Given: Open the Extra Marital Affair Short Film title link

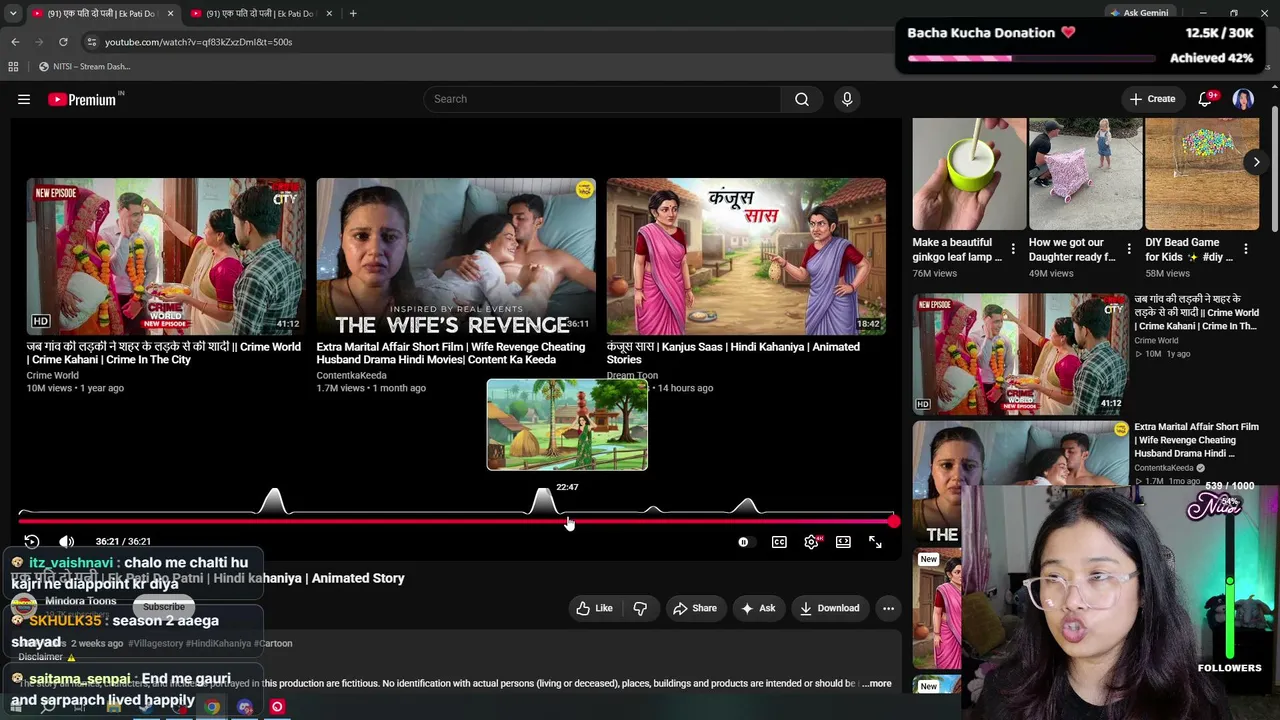Looking at the screenshot, I should (x=451, y=353).
